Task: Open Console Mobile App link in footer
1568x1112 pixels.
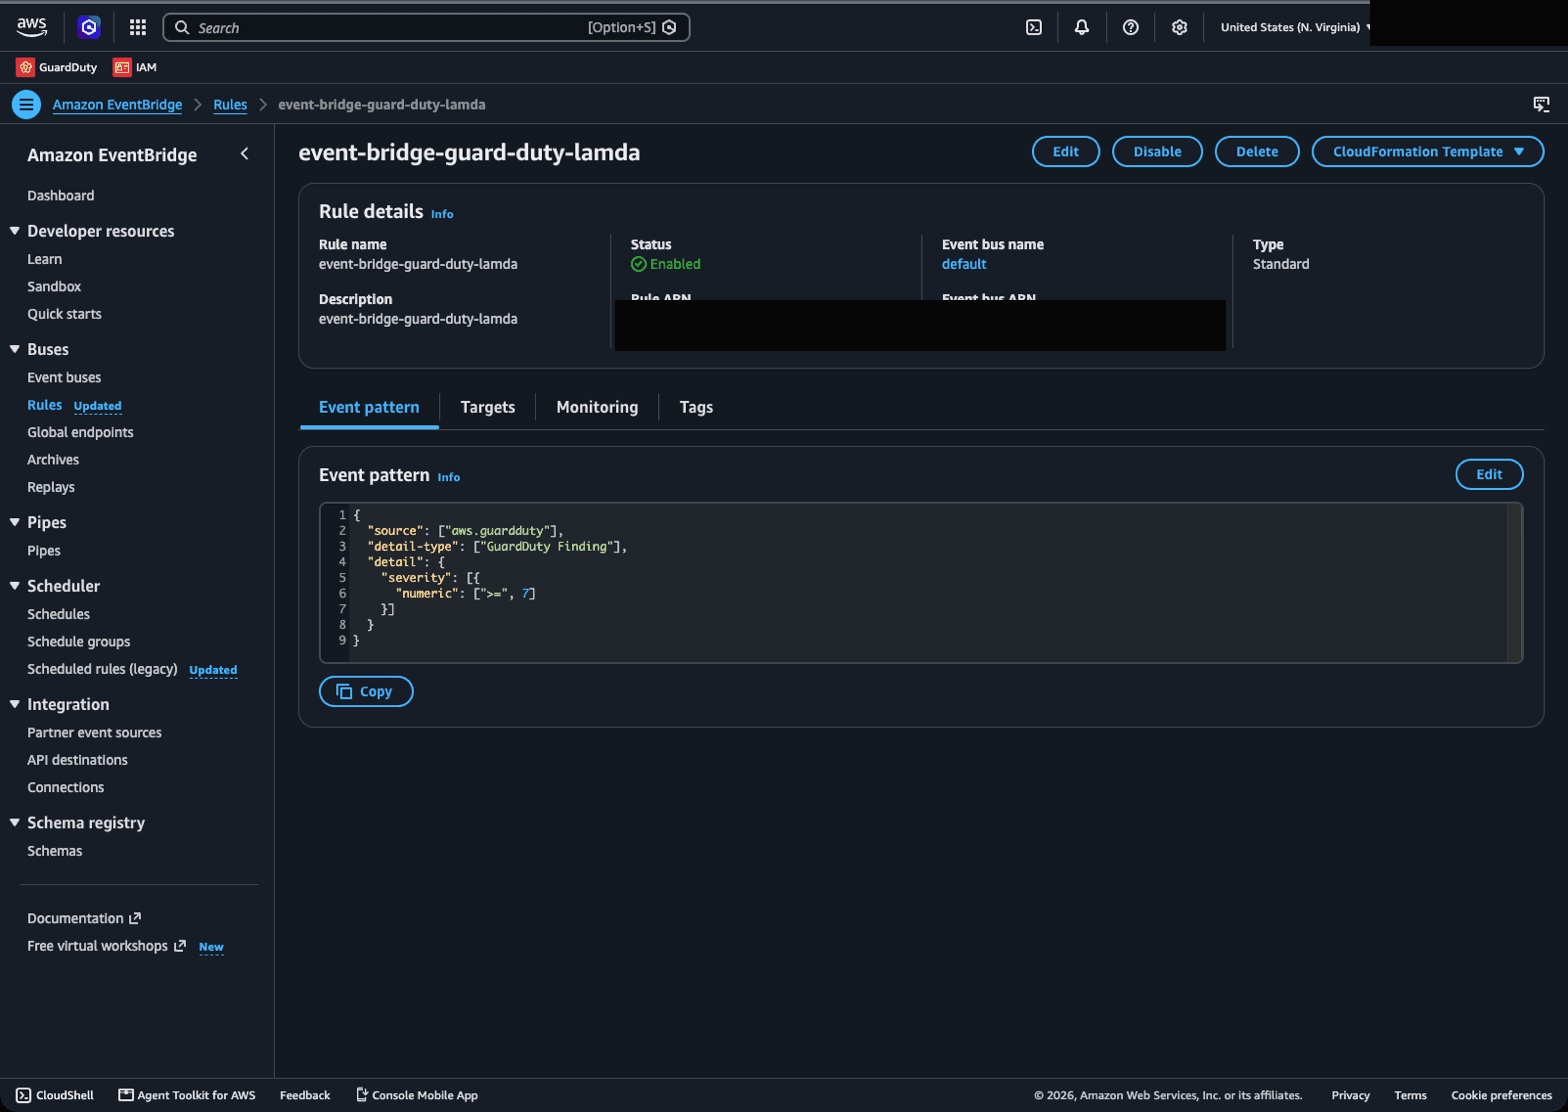Action: pyautogui.click(x=417, y=1095)
